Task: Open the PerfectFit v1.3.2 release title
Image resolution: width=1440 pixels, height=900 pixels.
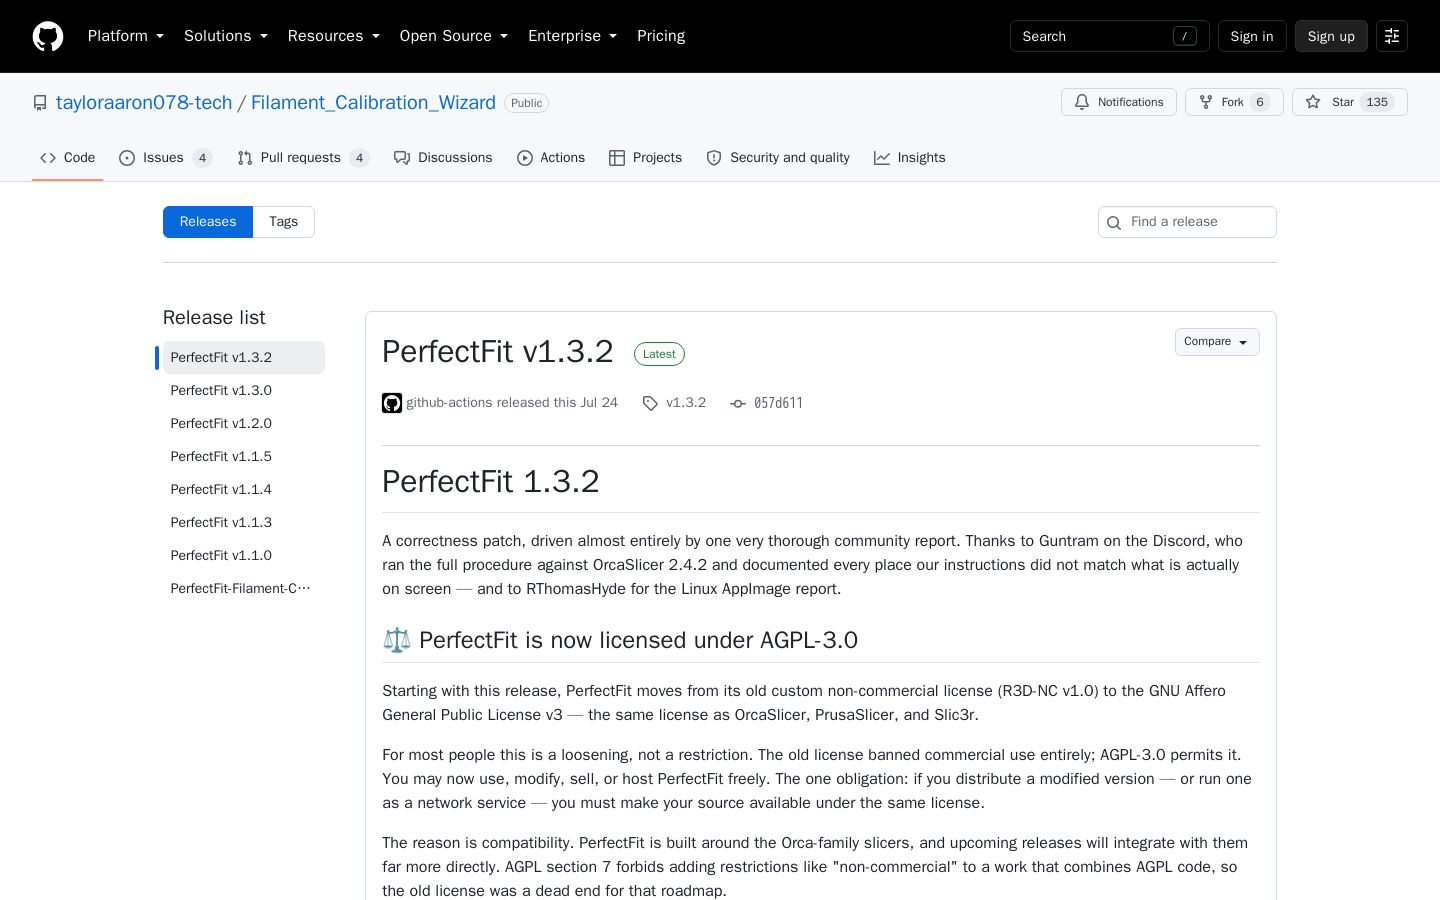Action: click(x=498, y=352)
